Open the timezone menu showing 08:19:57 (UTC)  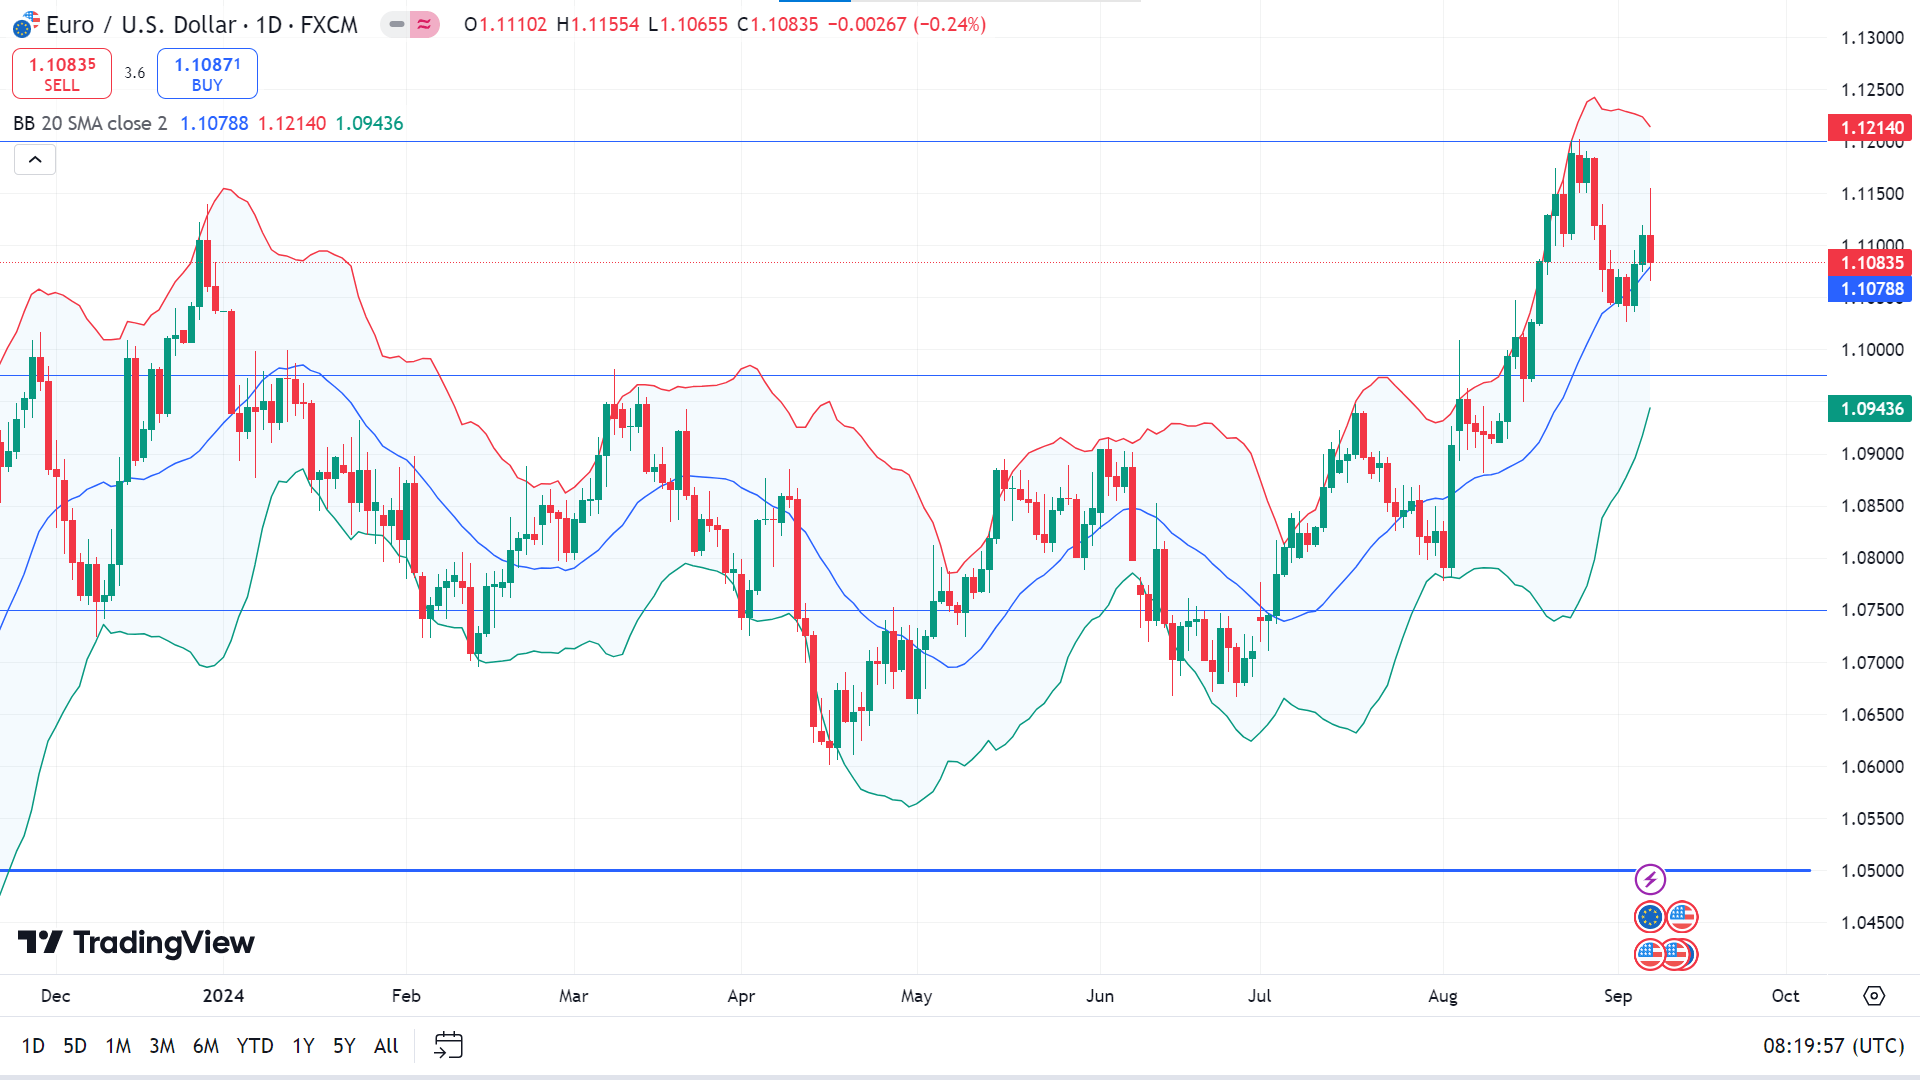pyautogui.click(x=1833, y=1046)
